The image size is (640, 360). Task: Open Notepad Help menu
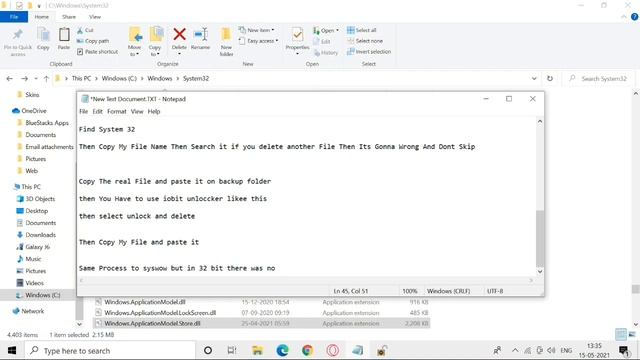tap(154, 111)
